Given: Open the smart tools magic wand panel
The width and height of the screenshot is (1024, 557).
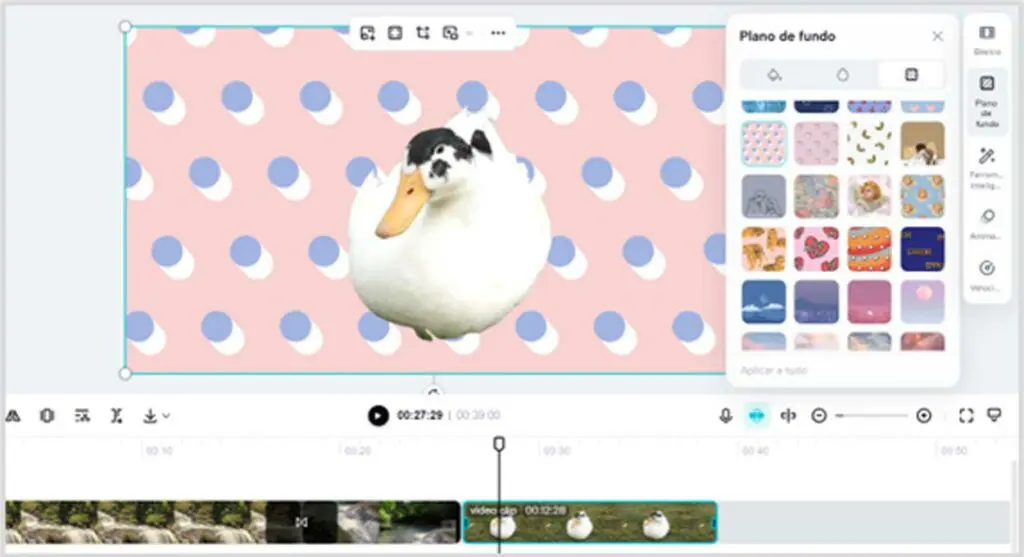Looking at the screenshot, I should coord(986,162).
